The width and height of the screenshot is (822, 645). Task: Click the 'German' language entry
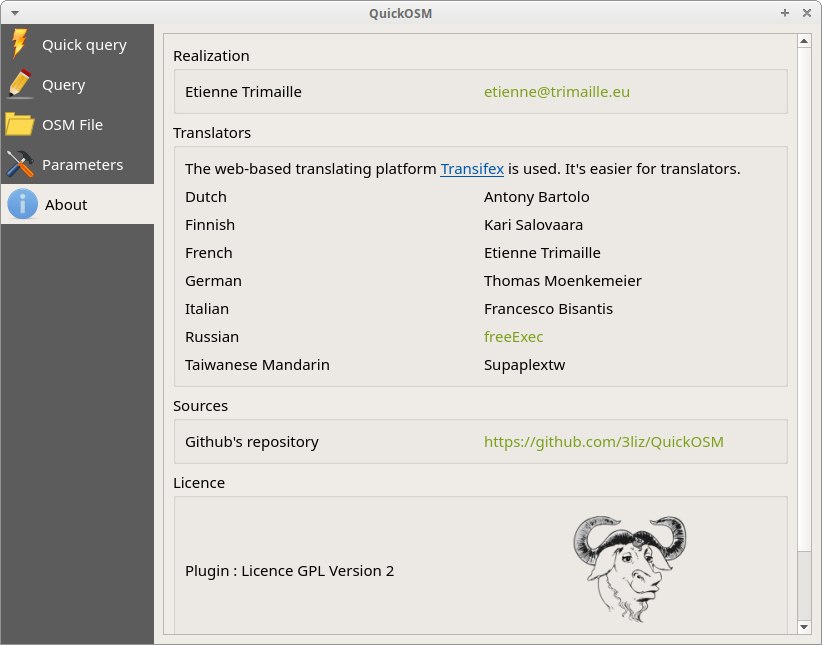pos(213,281)
